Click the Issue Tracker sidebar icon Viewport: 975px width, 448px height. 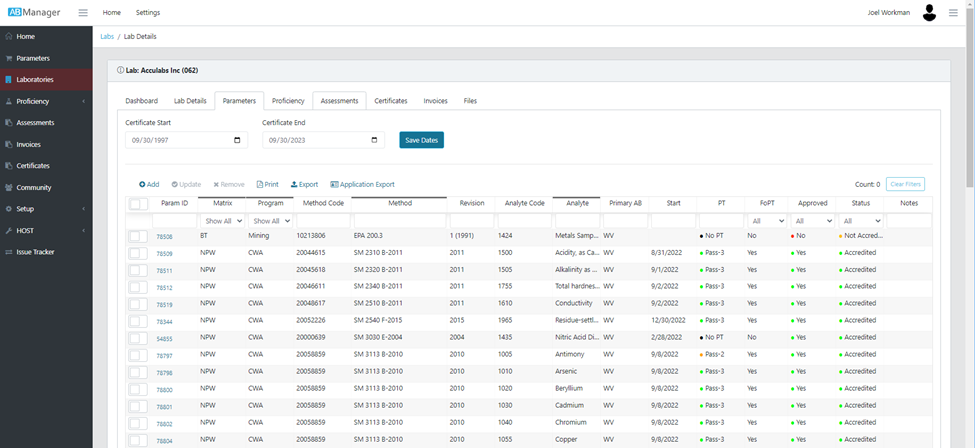pyautogui.click(x=9, y=252)
